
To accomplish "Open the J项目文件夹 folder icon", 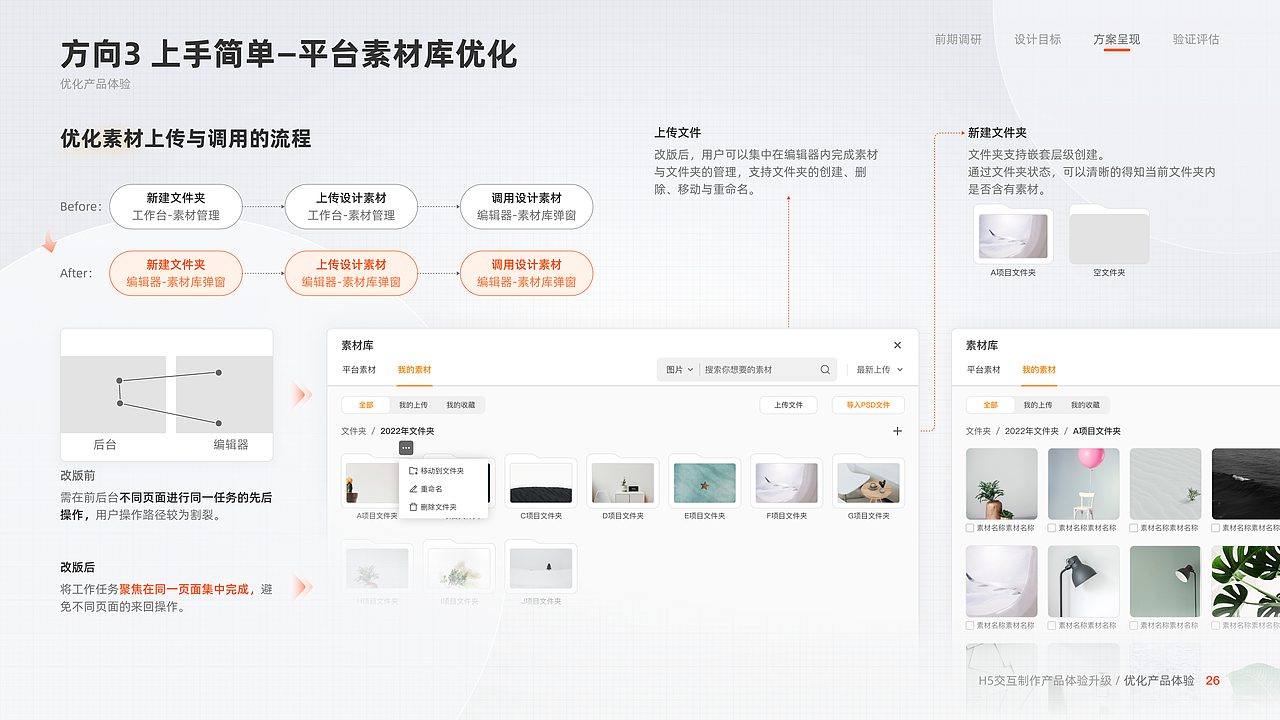I will coord(541,567).
